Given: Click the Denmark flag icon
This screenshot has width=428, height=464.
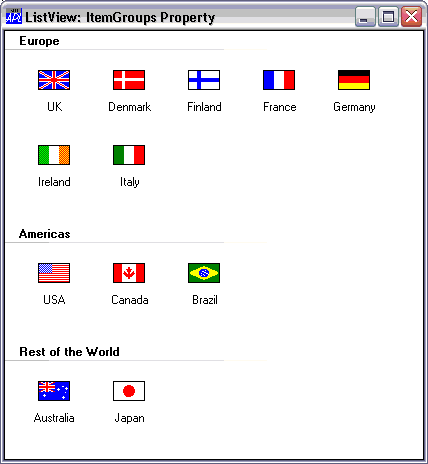Looking at the screenshot, I should pyautogui.click(x=129, y=80).
